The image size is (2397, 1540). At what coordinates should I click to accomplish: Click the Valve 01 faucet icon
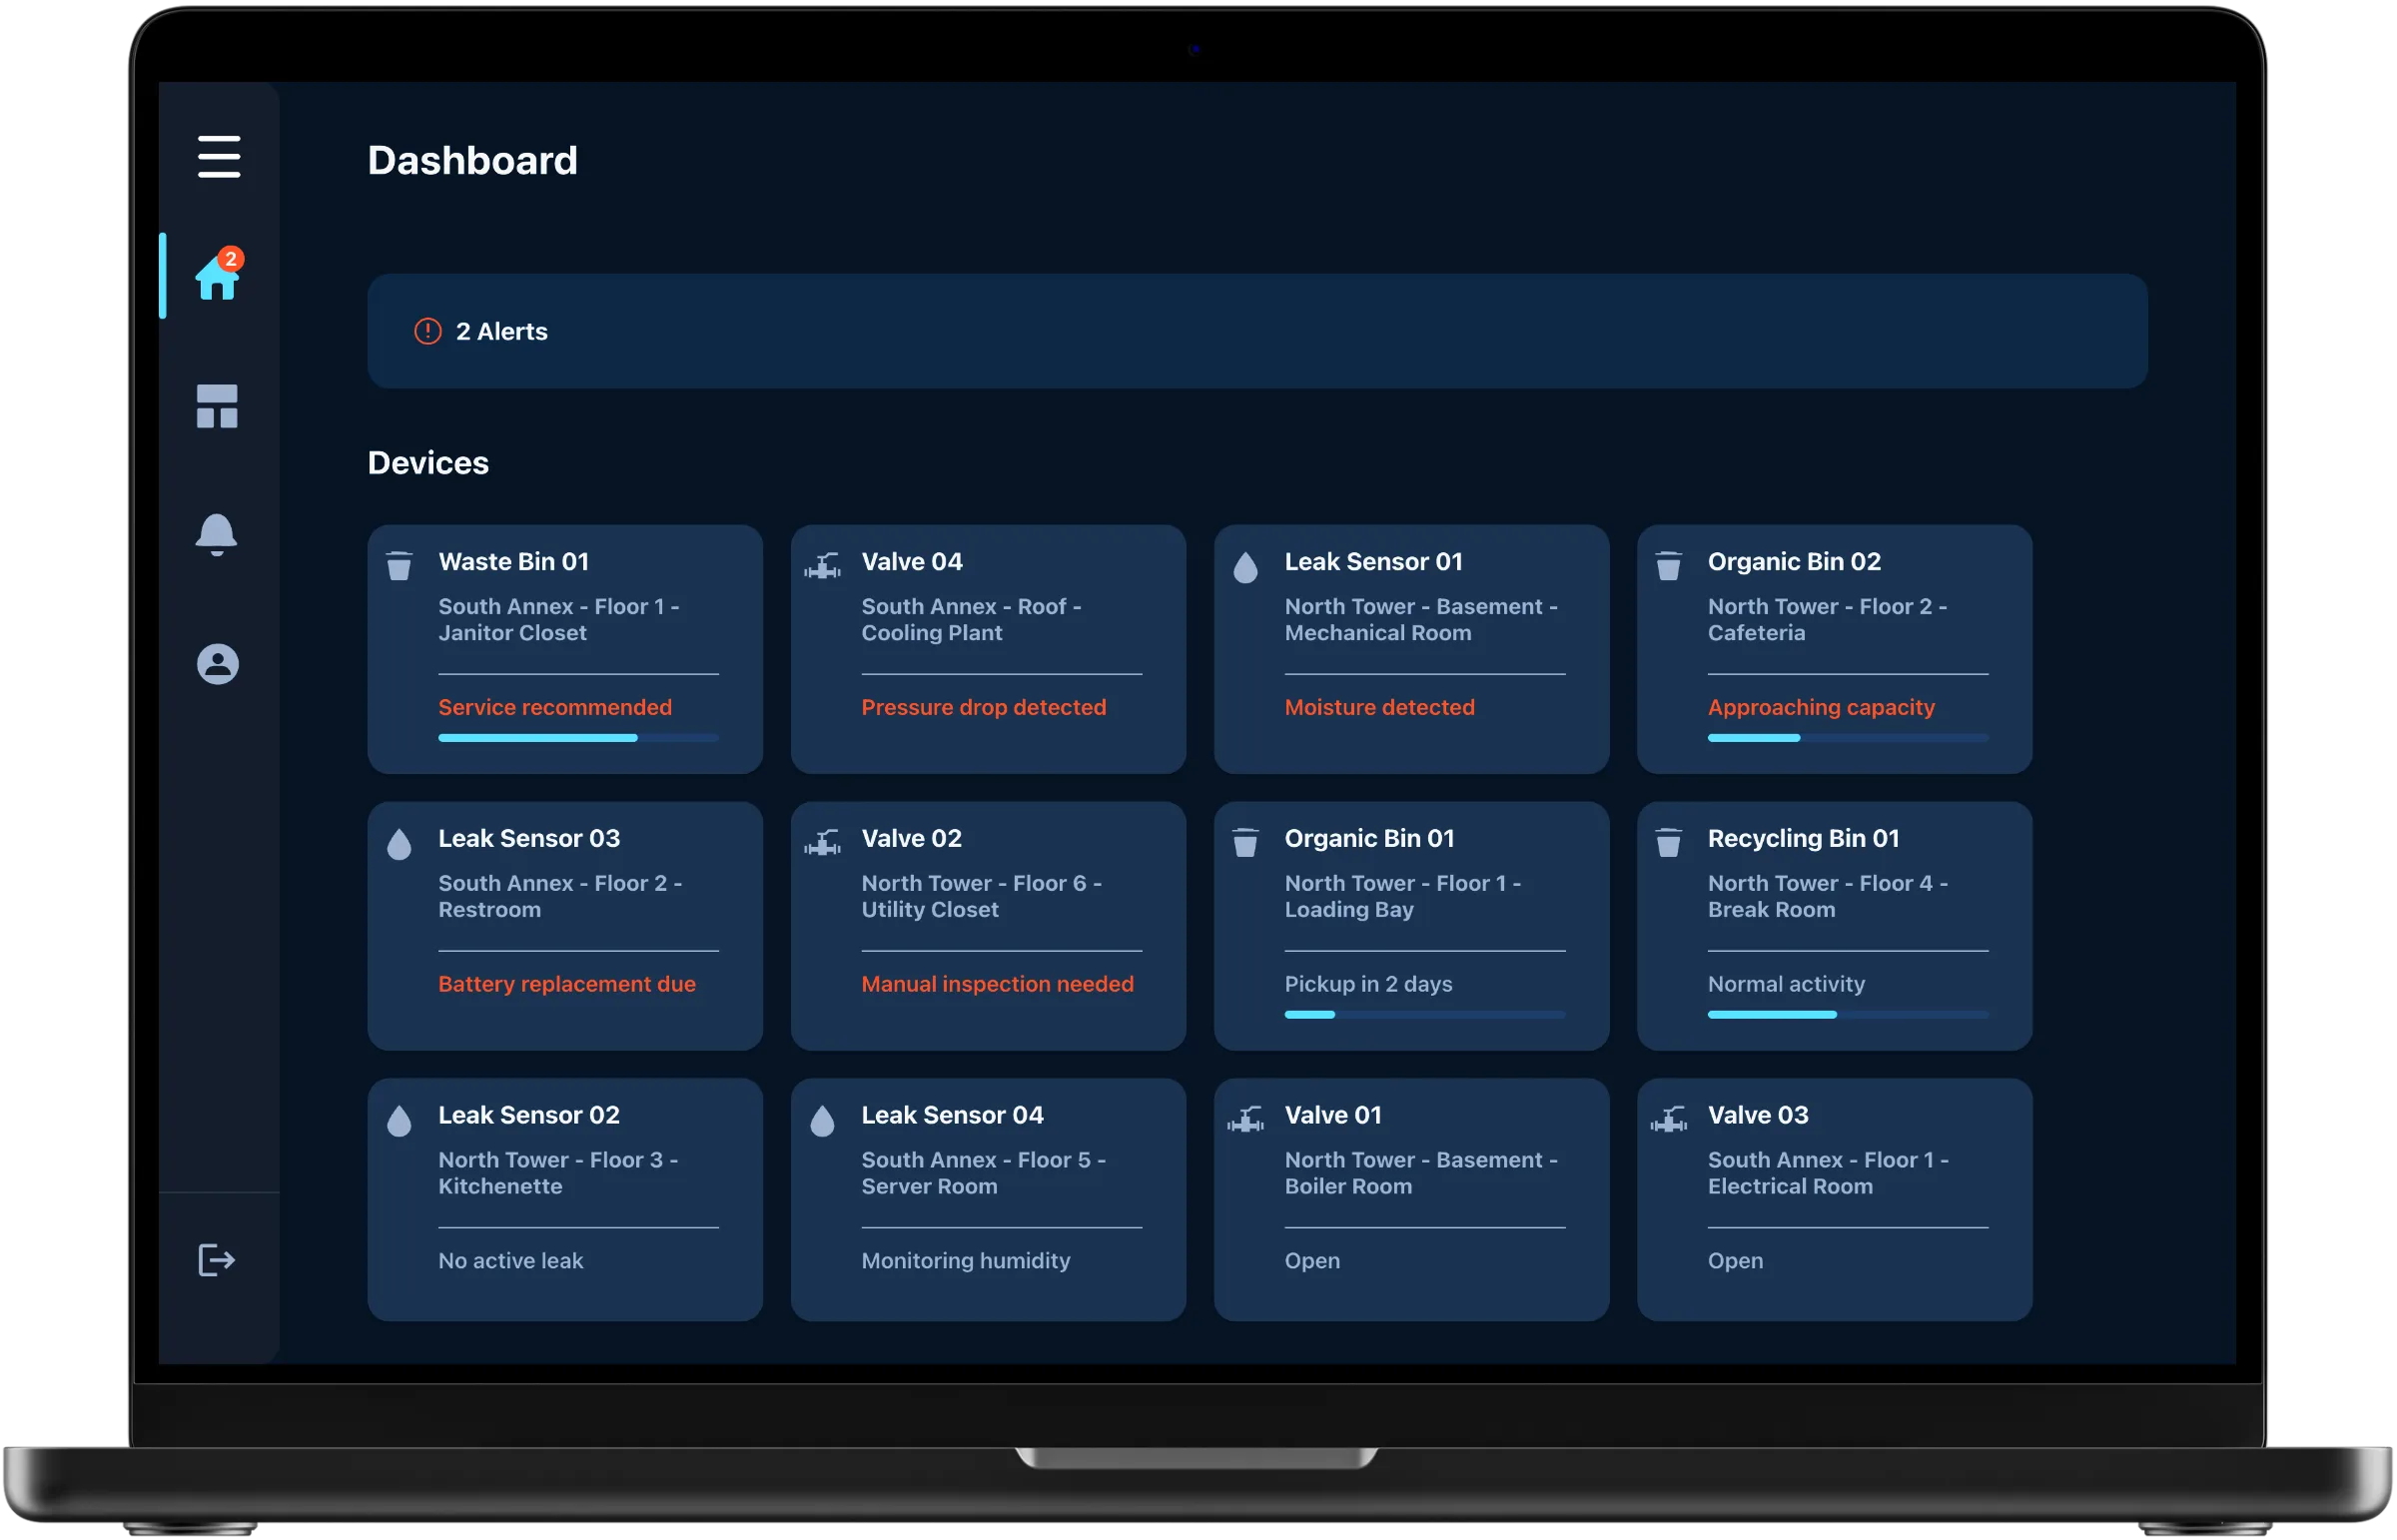[1246, 1120]
